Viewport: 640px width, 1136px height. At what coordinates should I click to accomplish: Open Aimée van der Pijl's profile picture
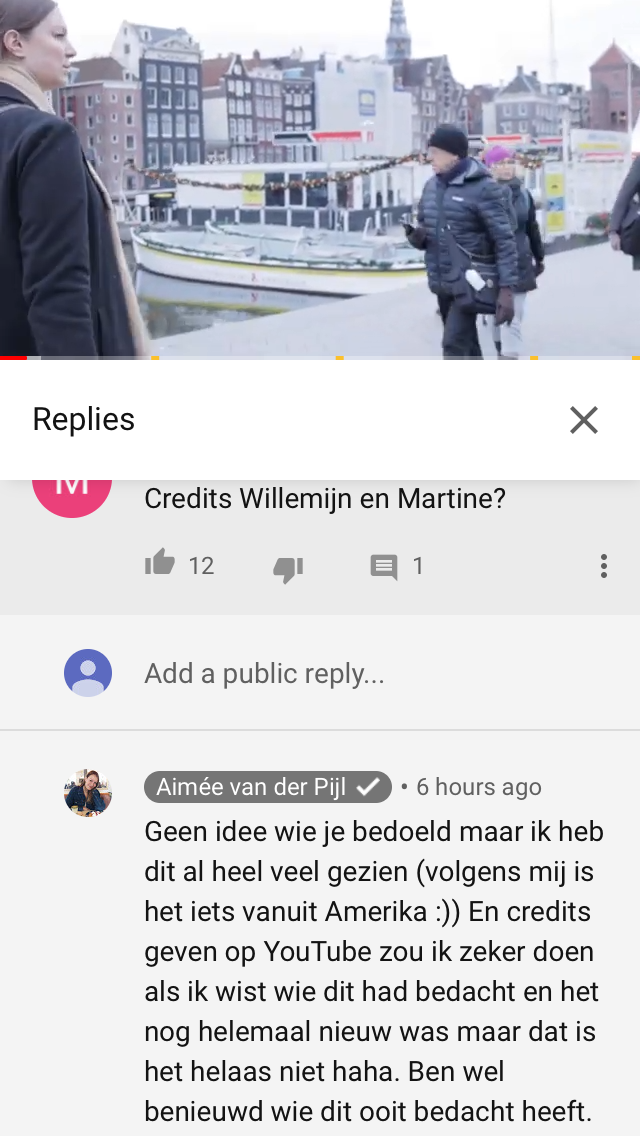click(88, 793)
